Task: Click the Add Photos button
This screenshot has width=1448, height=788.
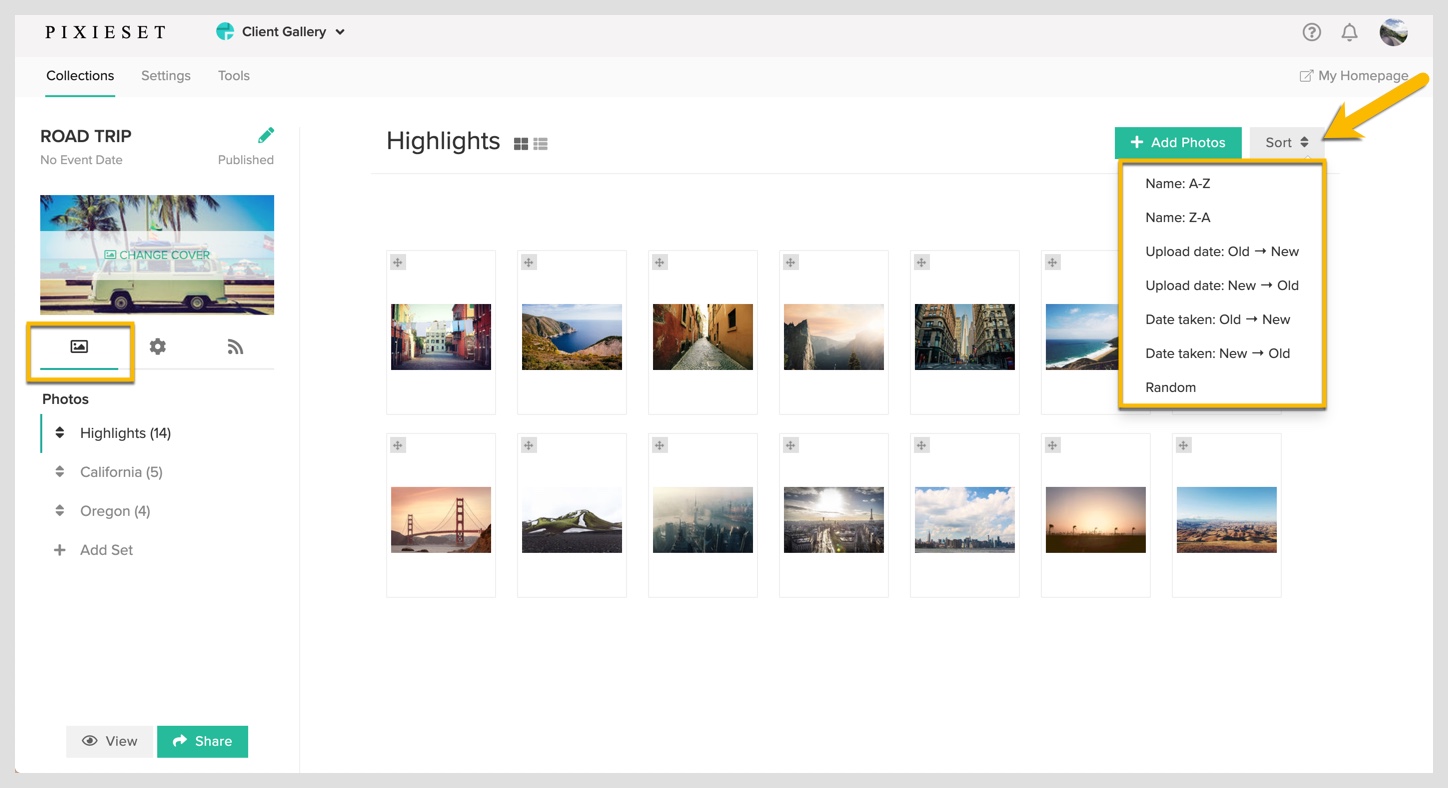Action: [x=1178, y=142]
